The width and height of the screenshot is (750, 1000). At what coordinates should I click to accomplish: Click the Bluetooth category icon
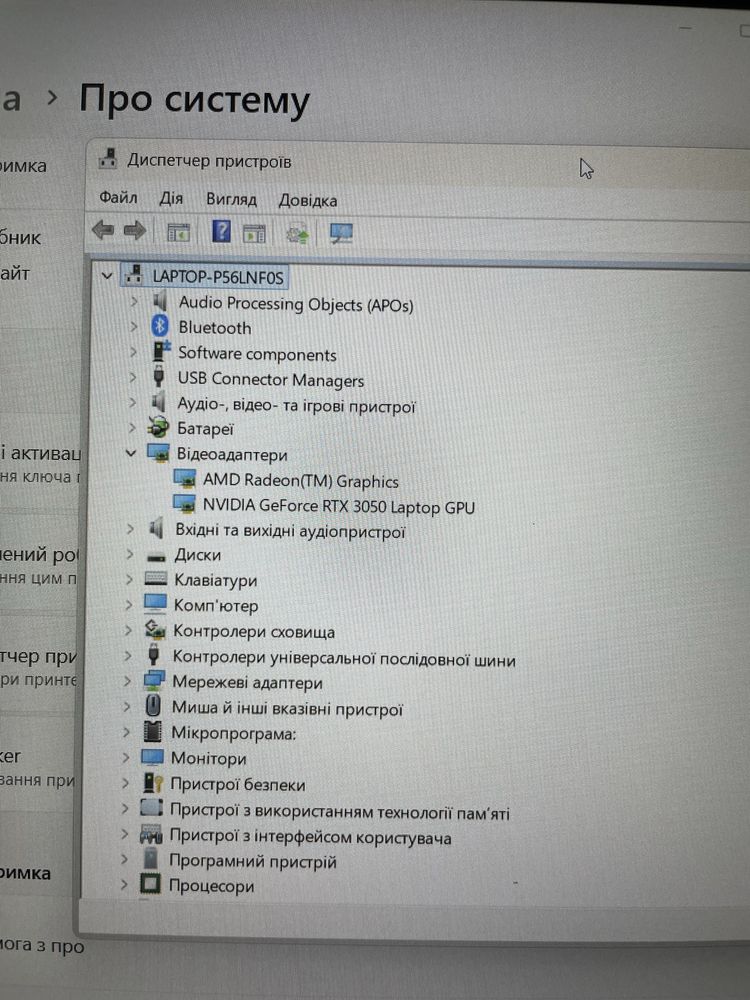159,326
